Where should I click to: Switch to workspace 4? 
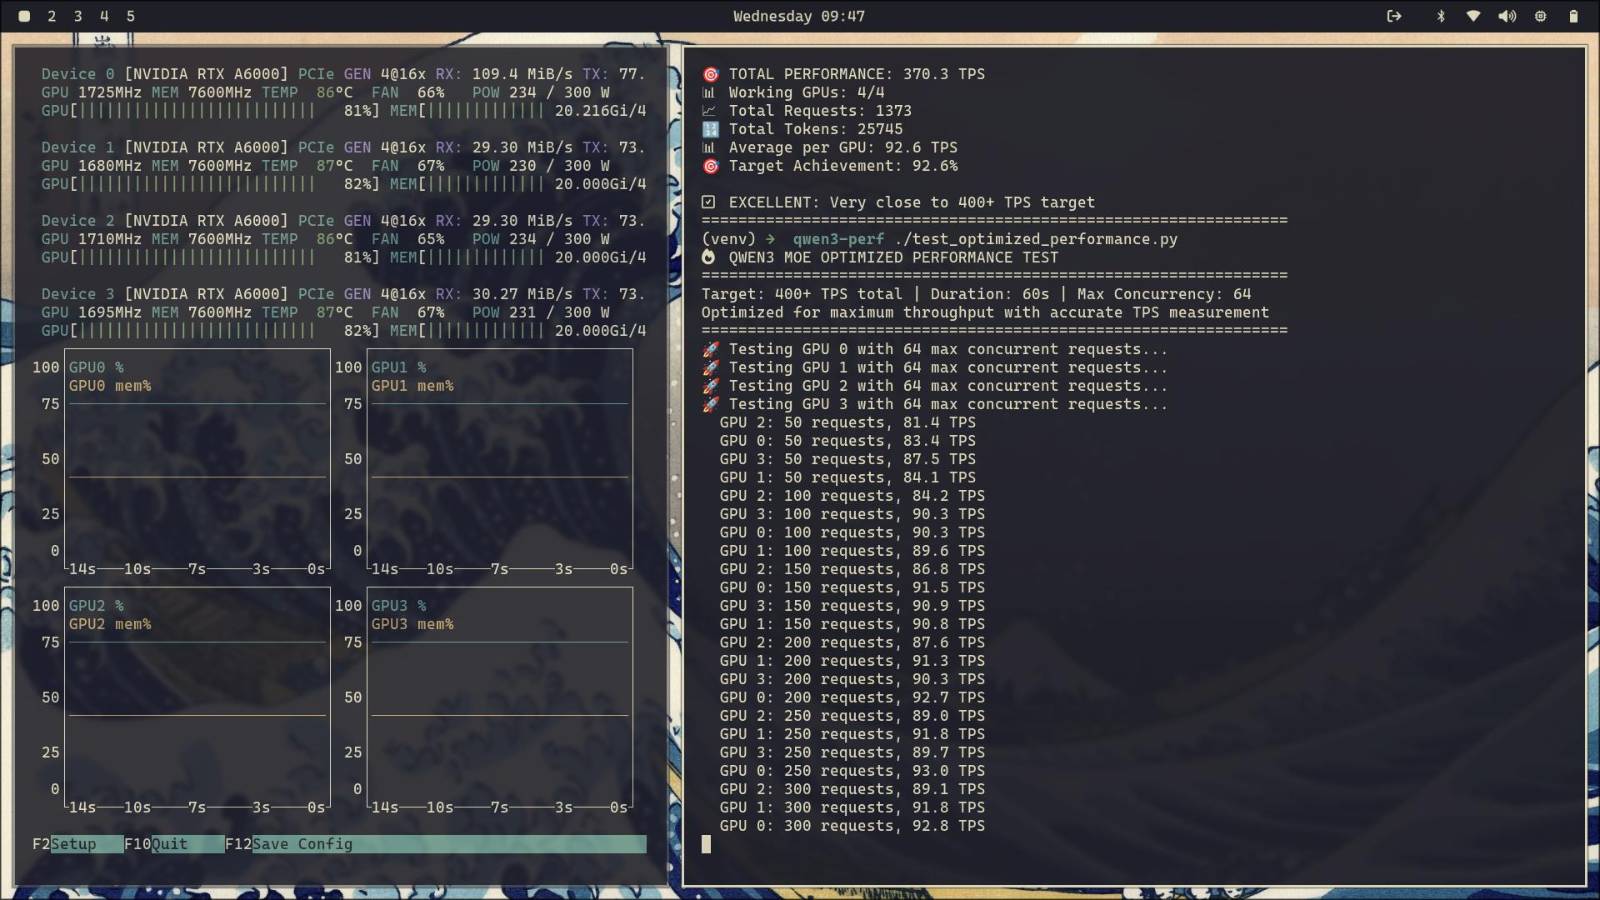click(104, 16)
